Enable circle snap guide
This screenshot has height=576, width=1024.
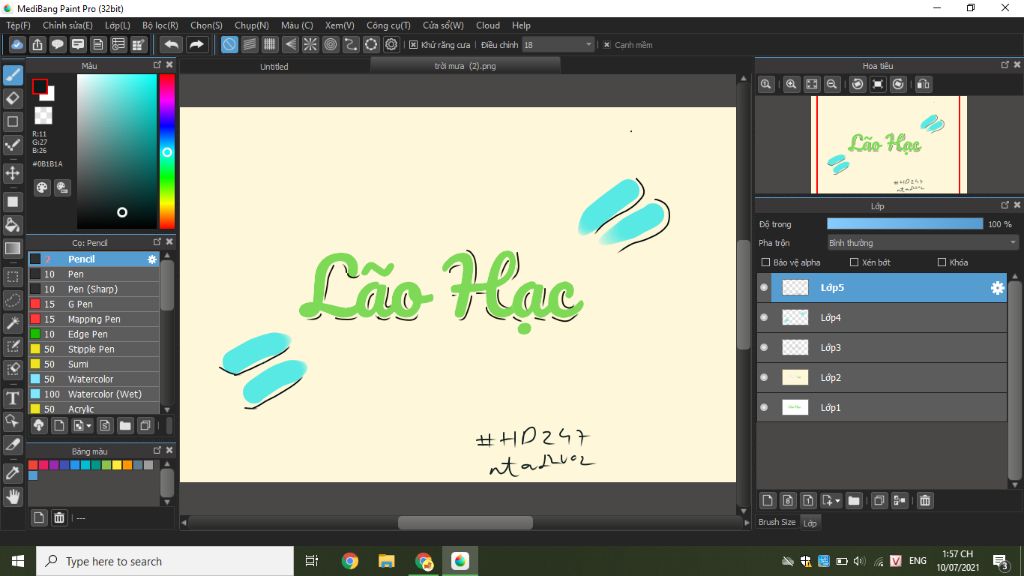(330, 44)
